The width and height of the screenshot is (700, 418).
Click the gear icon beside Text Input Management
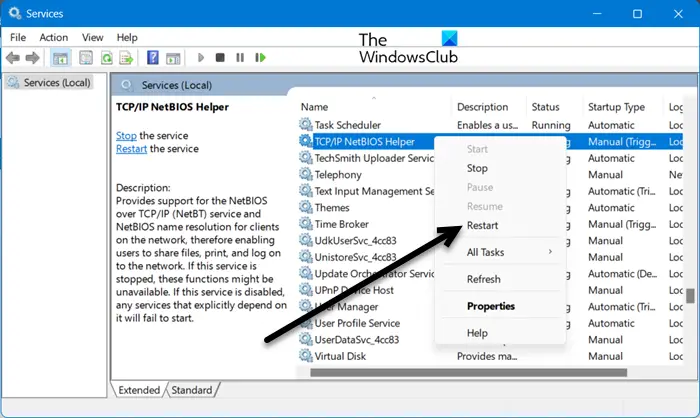pos(306,191)
